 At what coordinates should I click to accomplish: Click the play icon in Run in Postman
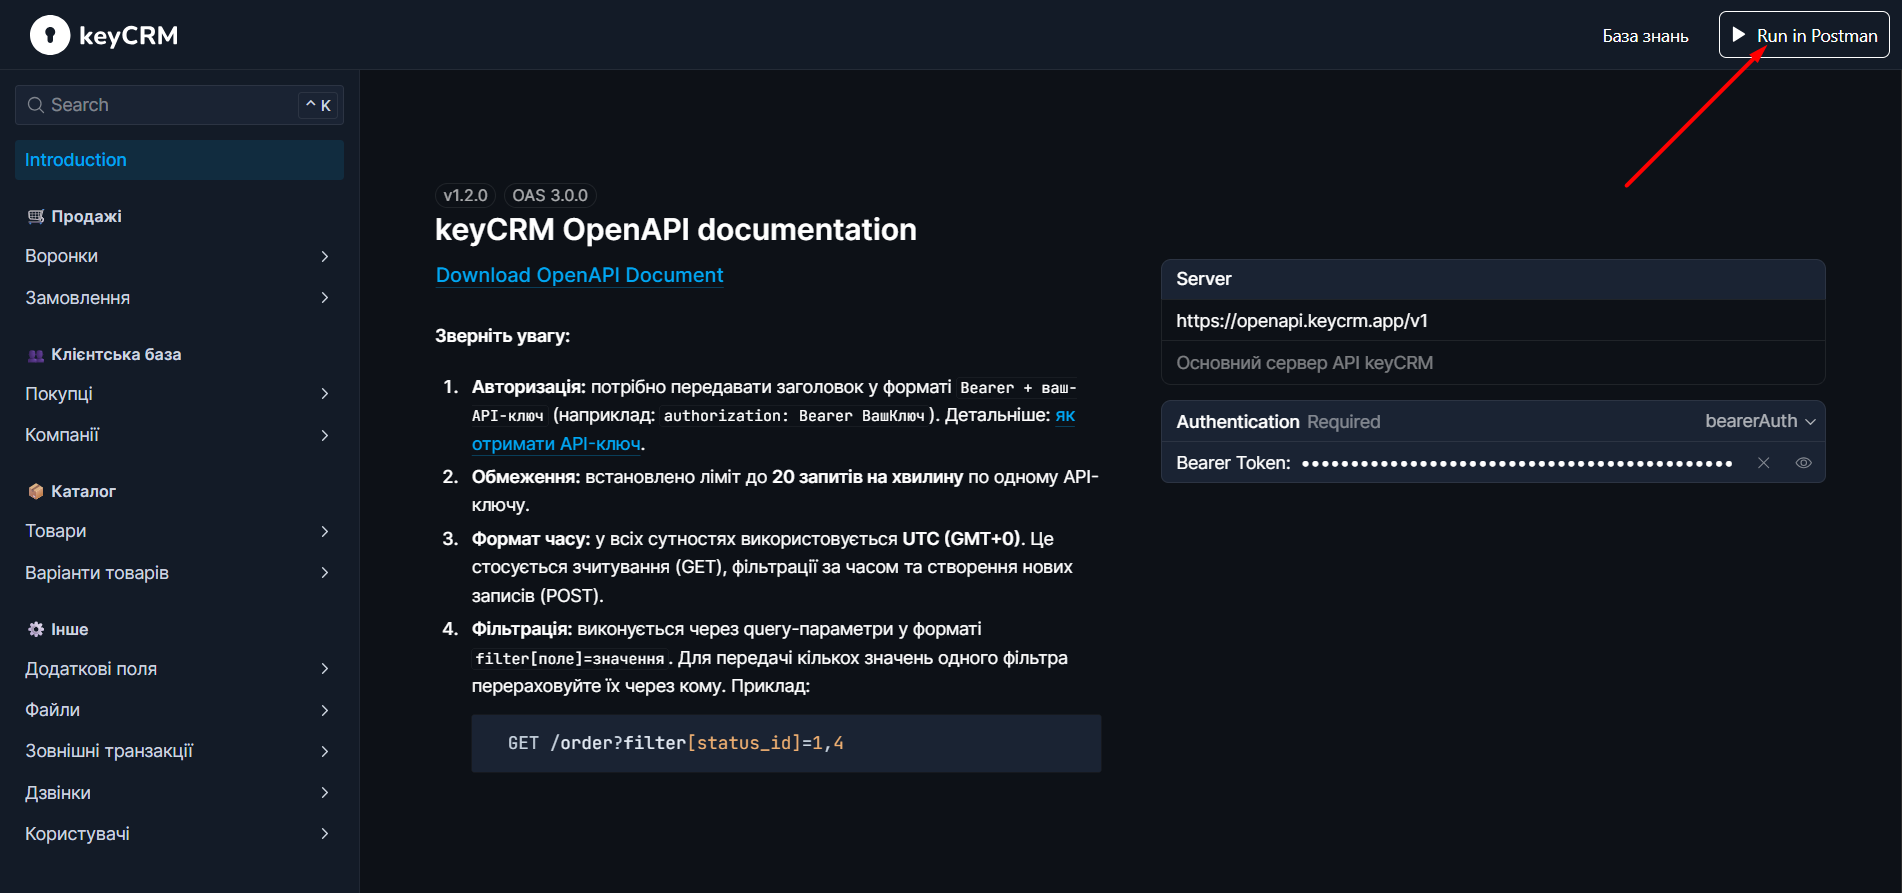point(1739,35)
